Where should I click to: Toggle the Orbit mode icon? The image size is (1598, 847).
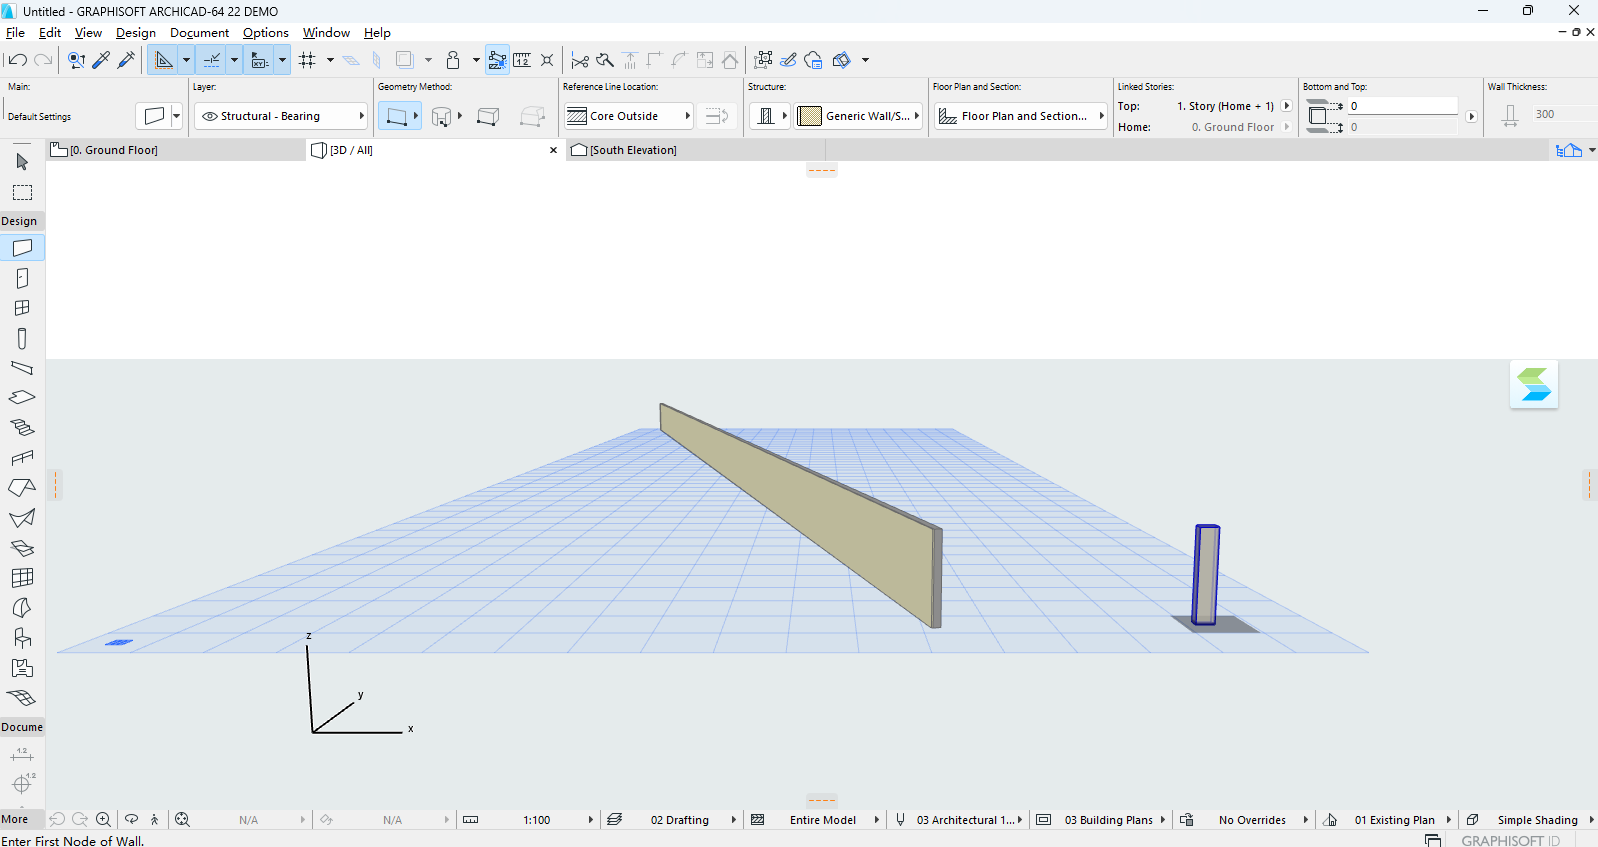pos(131,820)
